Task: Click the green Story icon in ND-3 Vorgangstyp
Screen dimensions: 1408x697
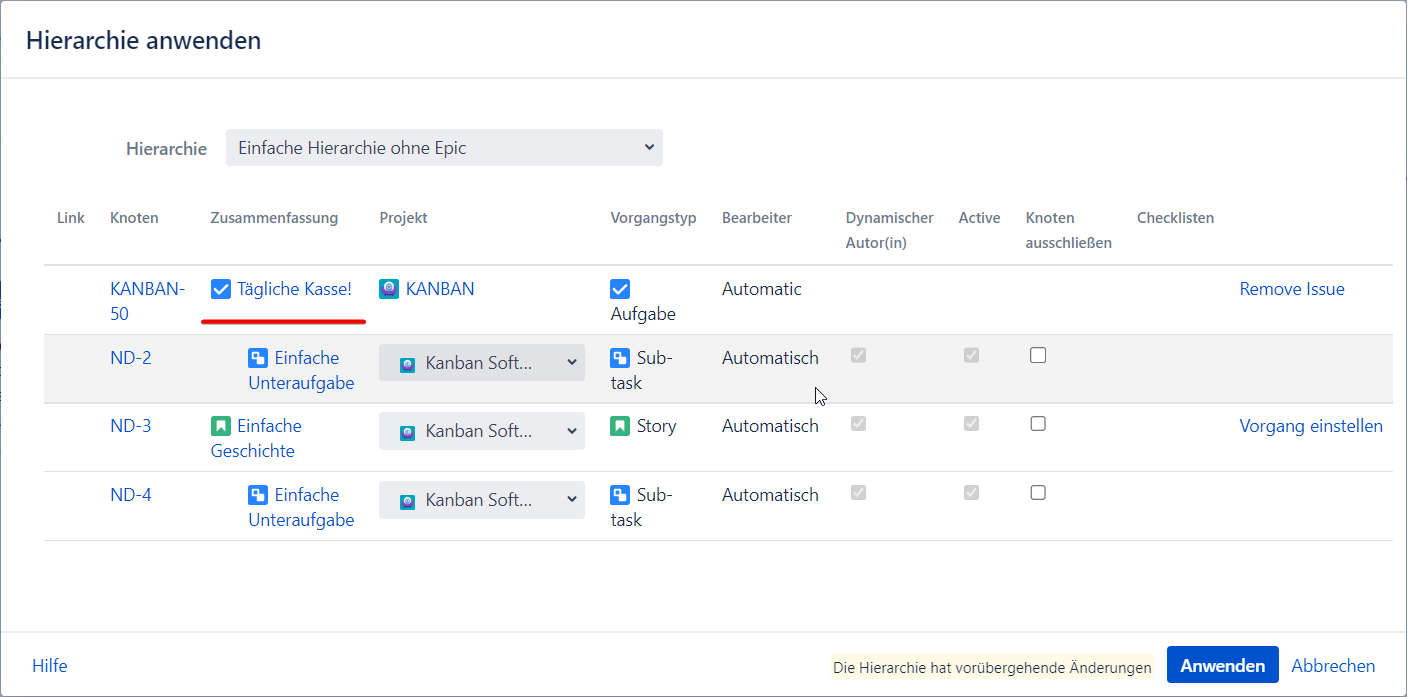Action: click(x=620, y=426)
